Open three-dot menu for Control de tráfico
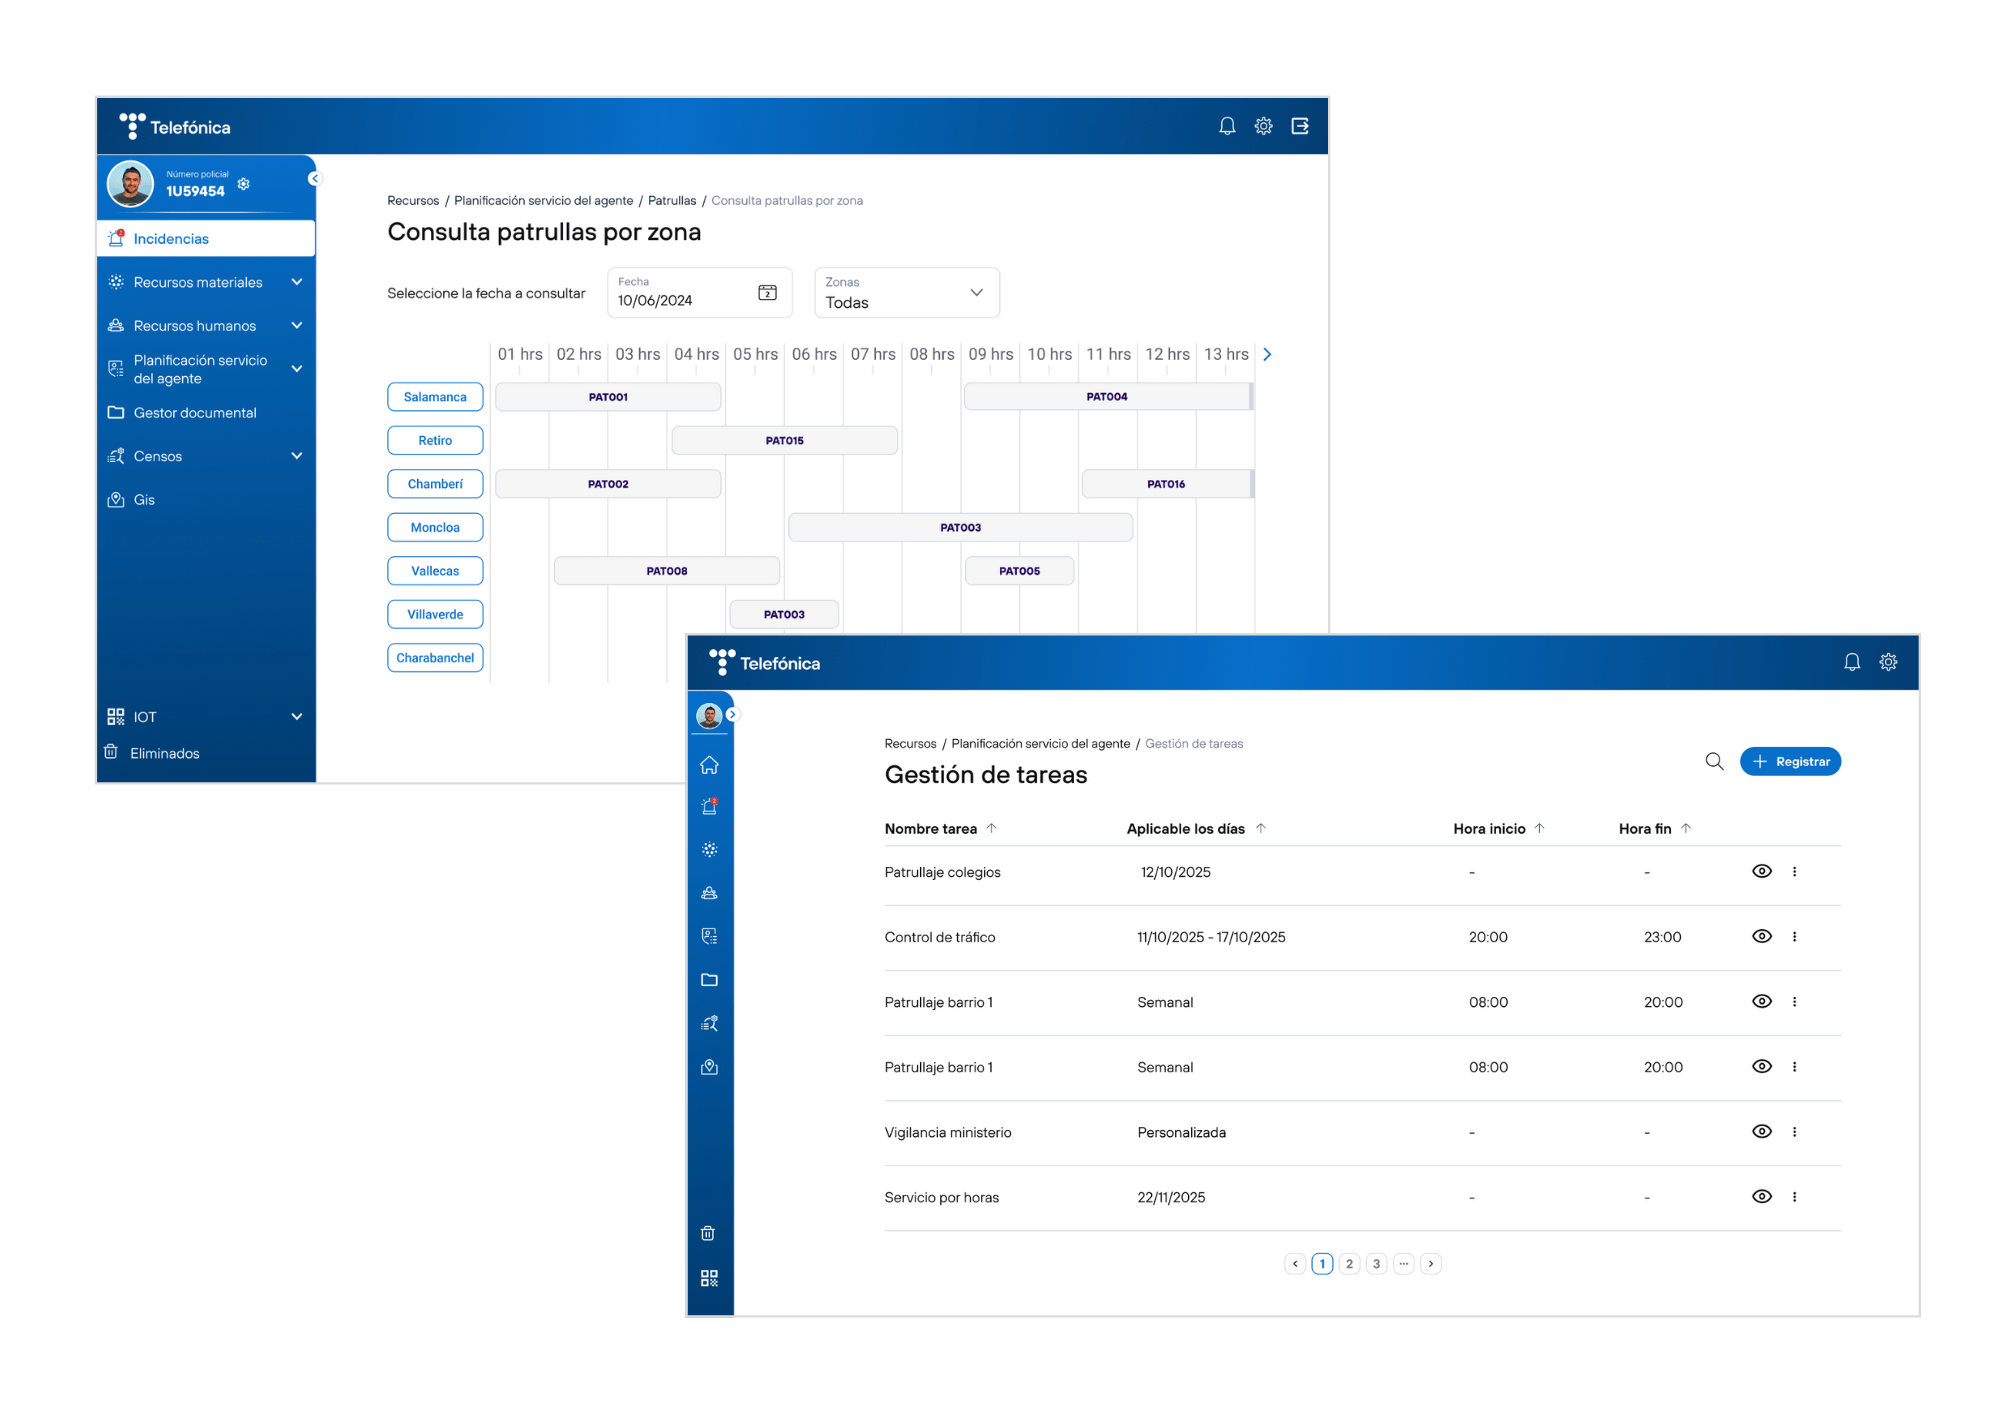 (x=1794, y=937)
